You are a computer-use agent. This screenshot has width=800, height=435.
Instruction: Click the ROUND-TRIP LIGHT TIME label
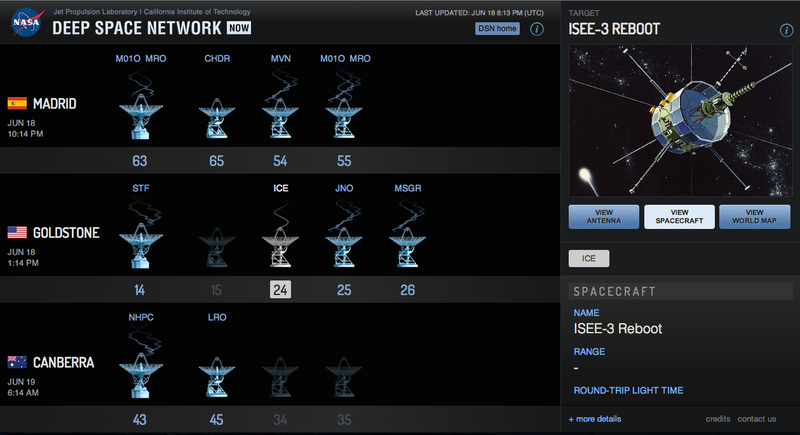click(x=629, y=391)
